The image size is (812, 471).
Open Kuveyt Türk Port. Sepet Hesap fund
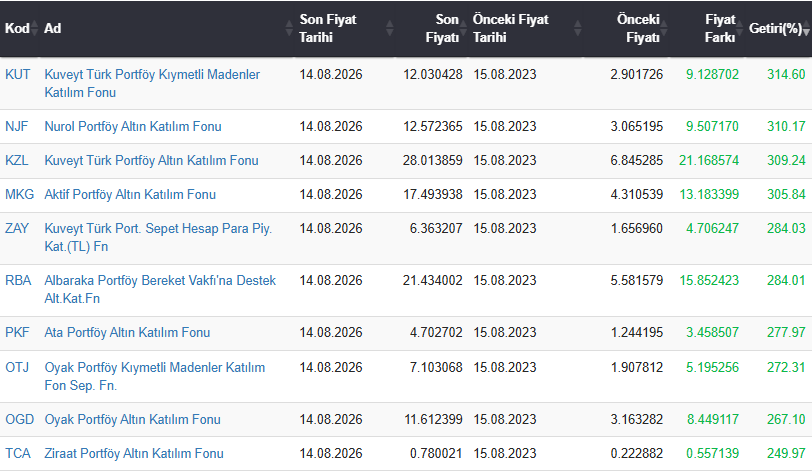tap(158, 237)
